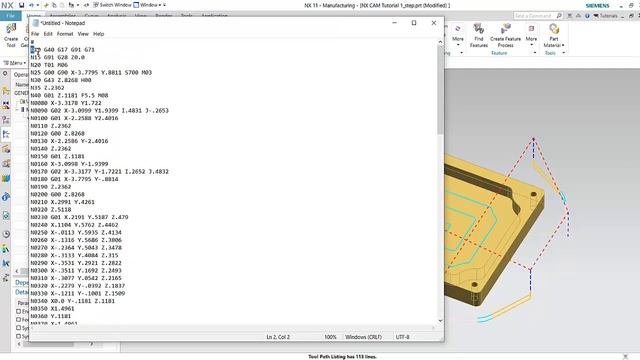Click line N0340 X0.0 Y-.1181 in Notepad
Image resolution: width=640 pixels, height=360 pixels.
[x=73, y=301]
